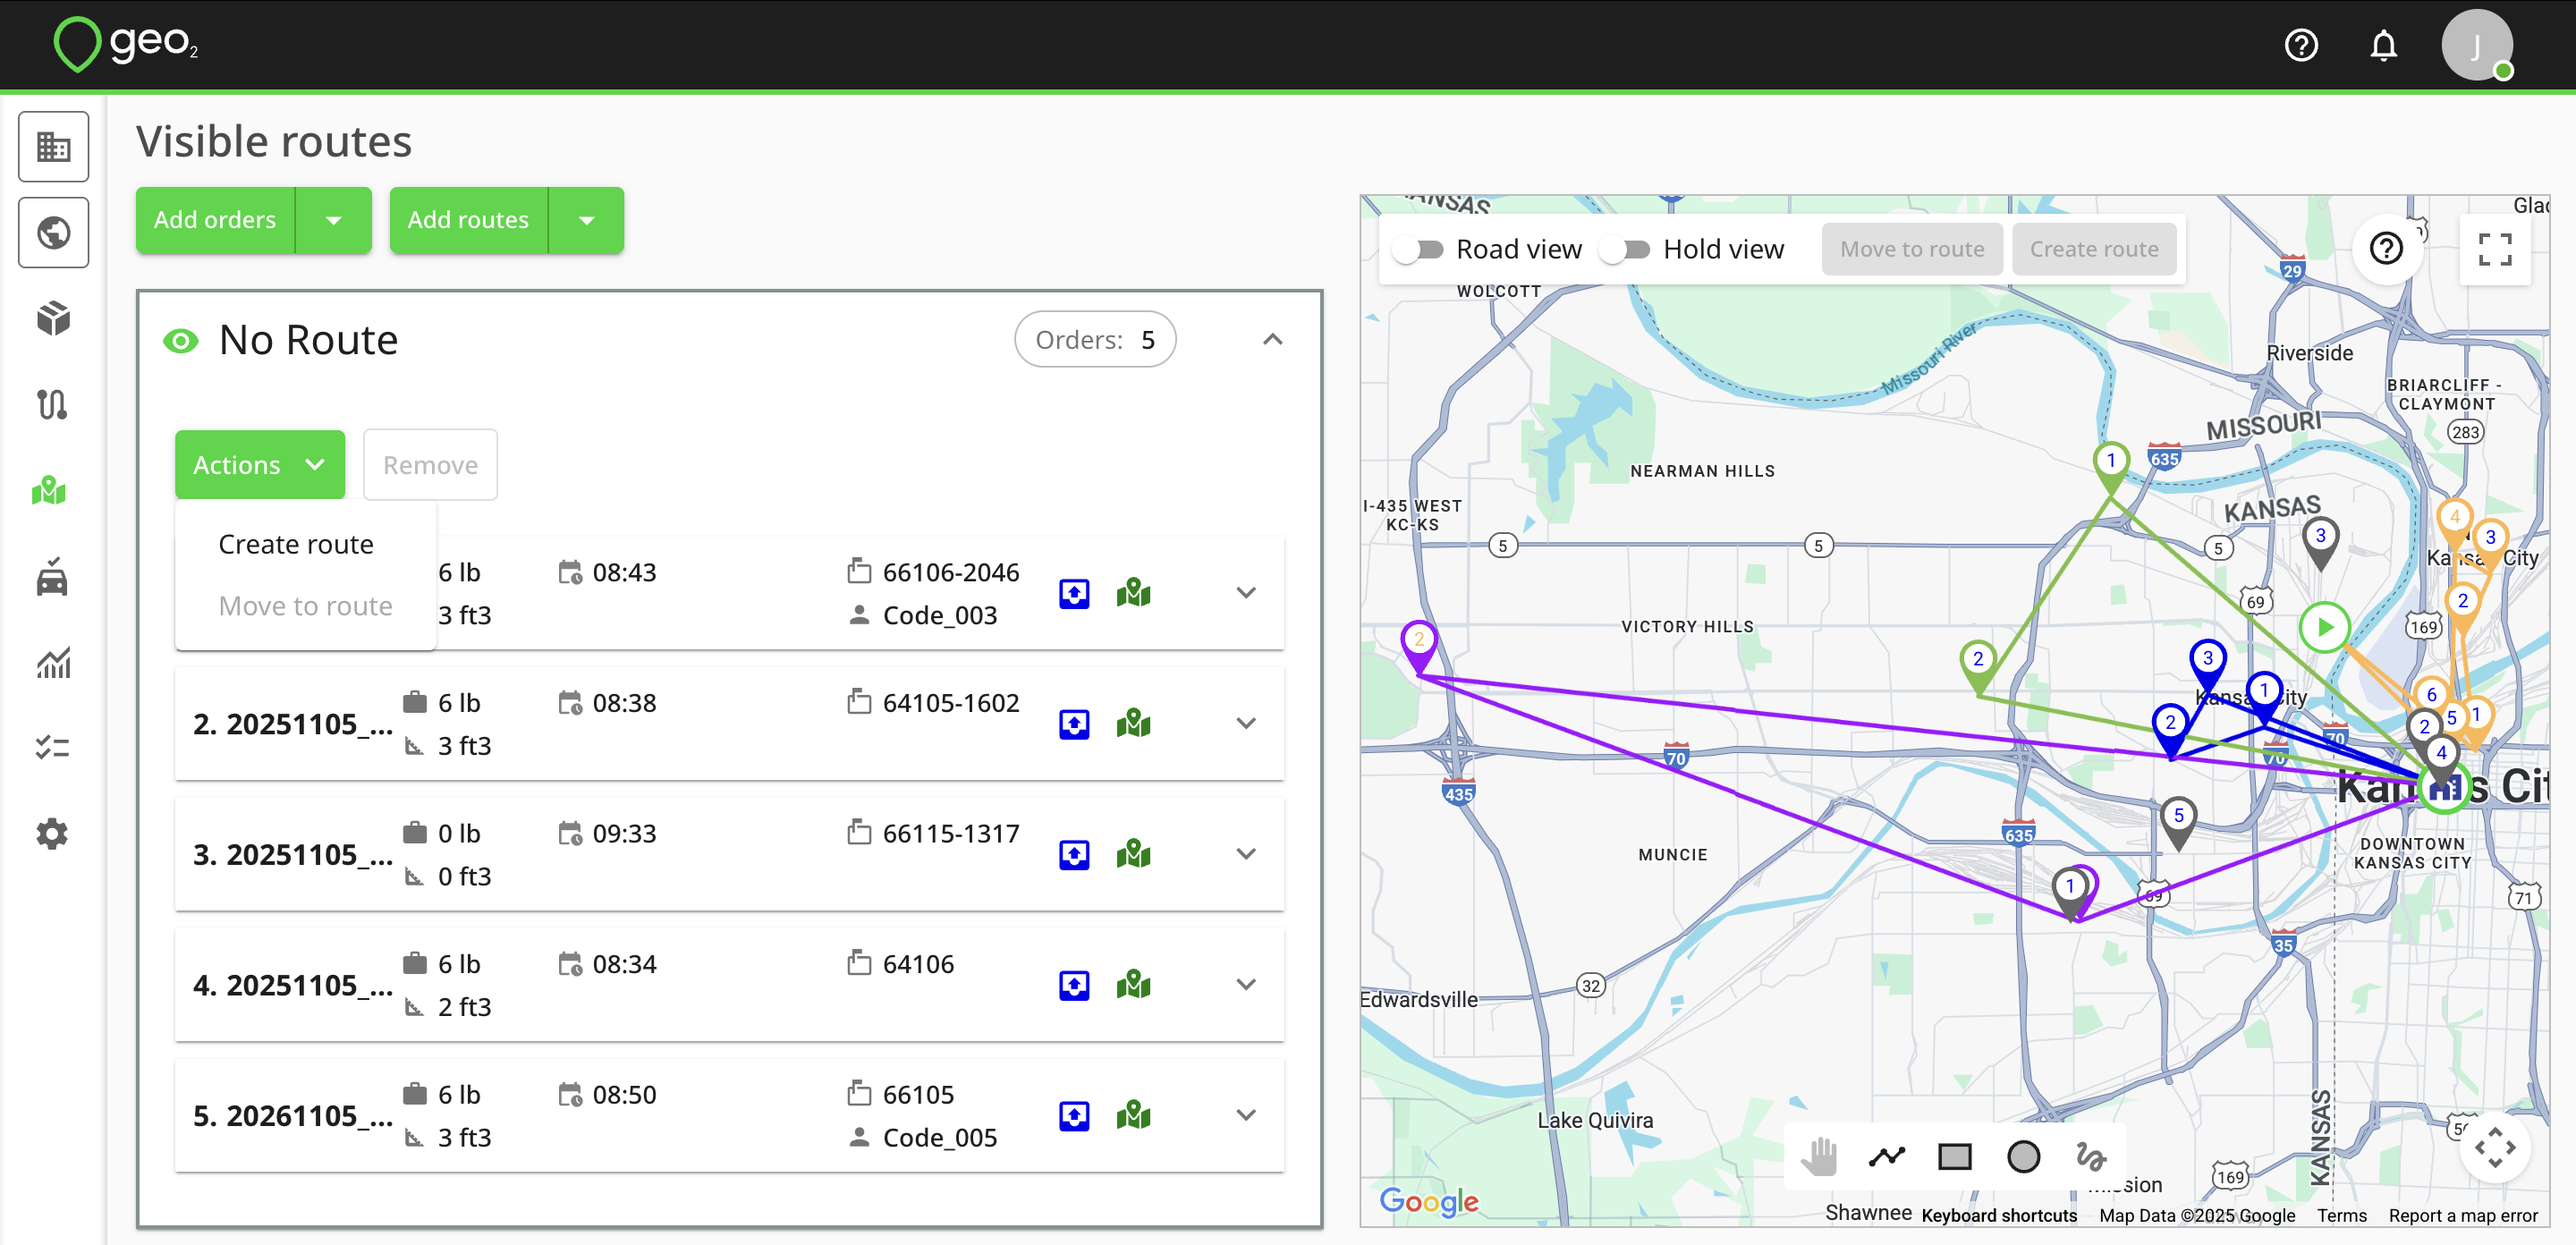Open the notifications bell

2384,45
